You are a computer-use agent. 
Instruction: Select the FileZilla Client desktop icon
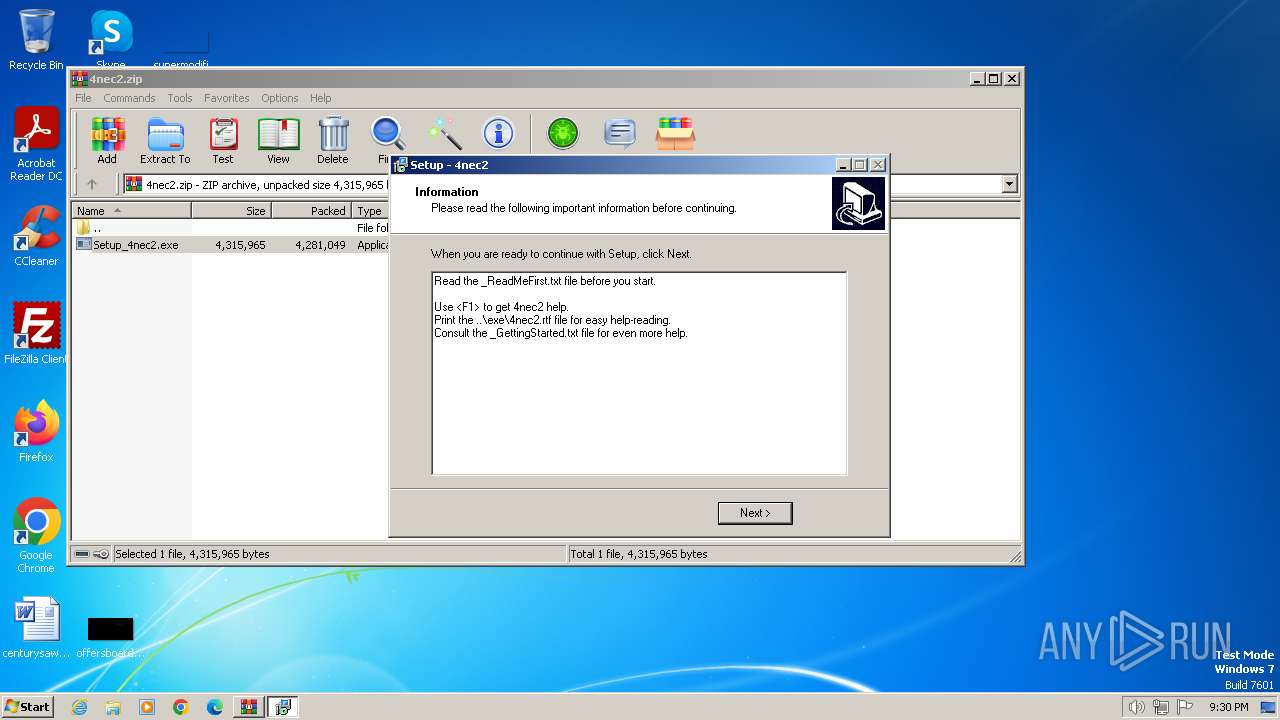[x=36, y=334]
